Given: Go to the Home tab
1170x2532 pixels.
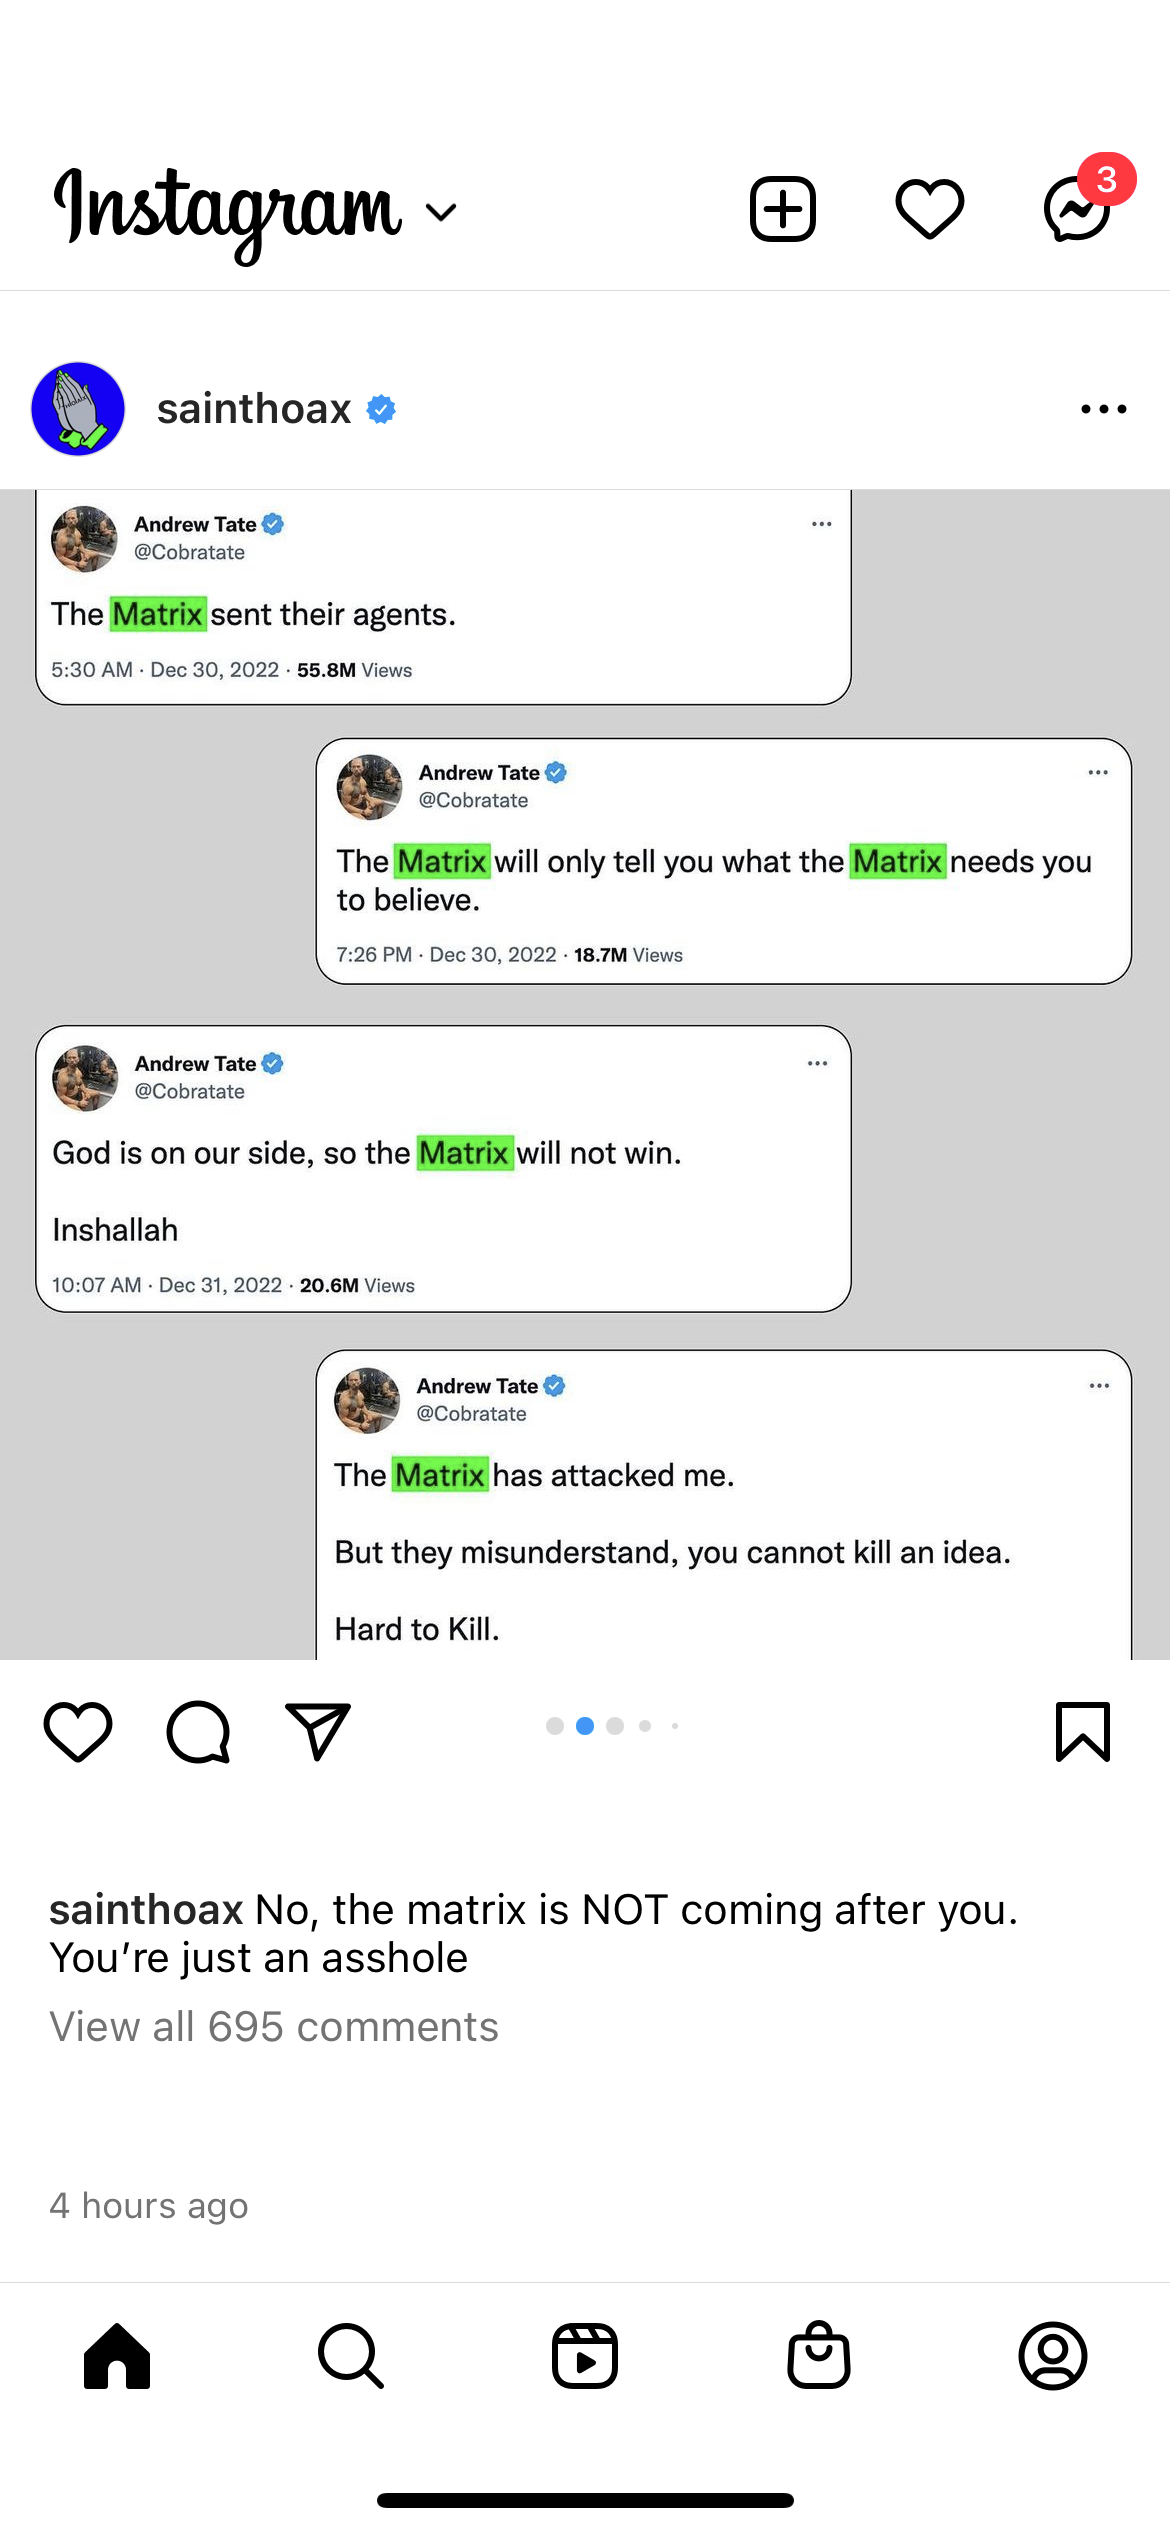Looking at the screenshot, I should tap(117, 2356).
